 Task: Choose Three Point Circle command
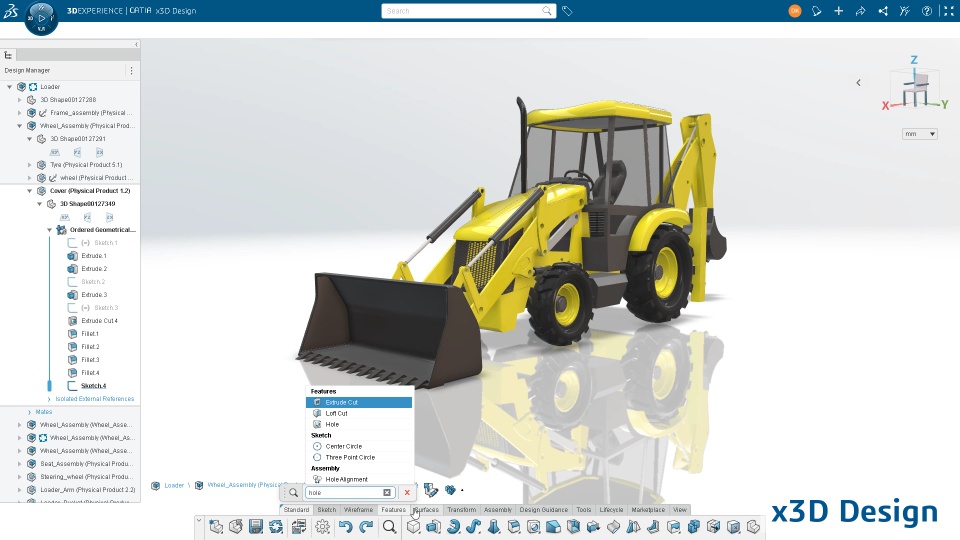pyautogui.click(x=359, y=457)
